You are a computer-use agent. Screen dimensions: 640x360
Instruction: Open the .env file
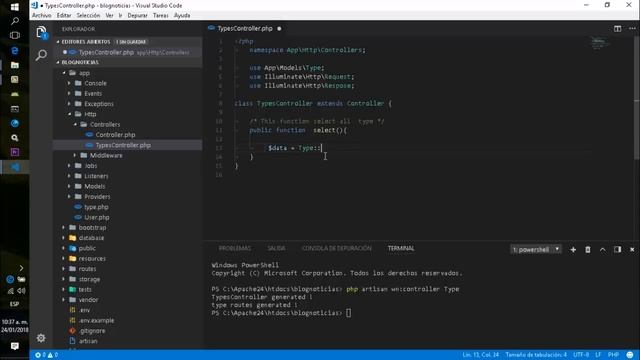(84, 310)
